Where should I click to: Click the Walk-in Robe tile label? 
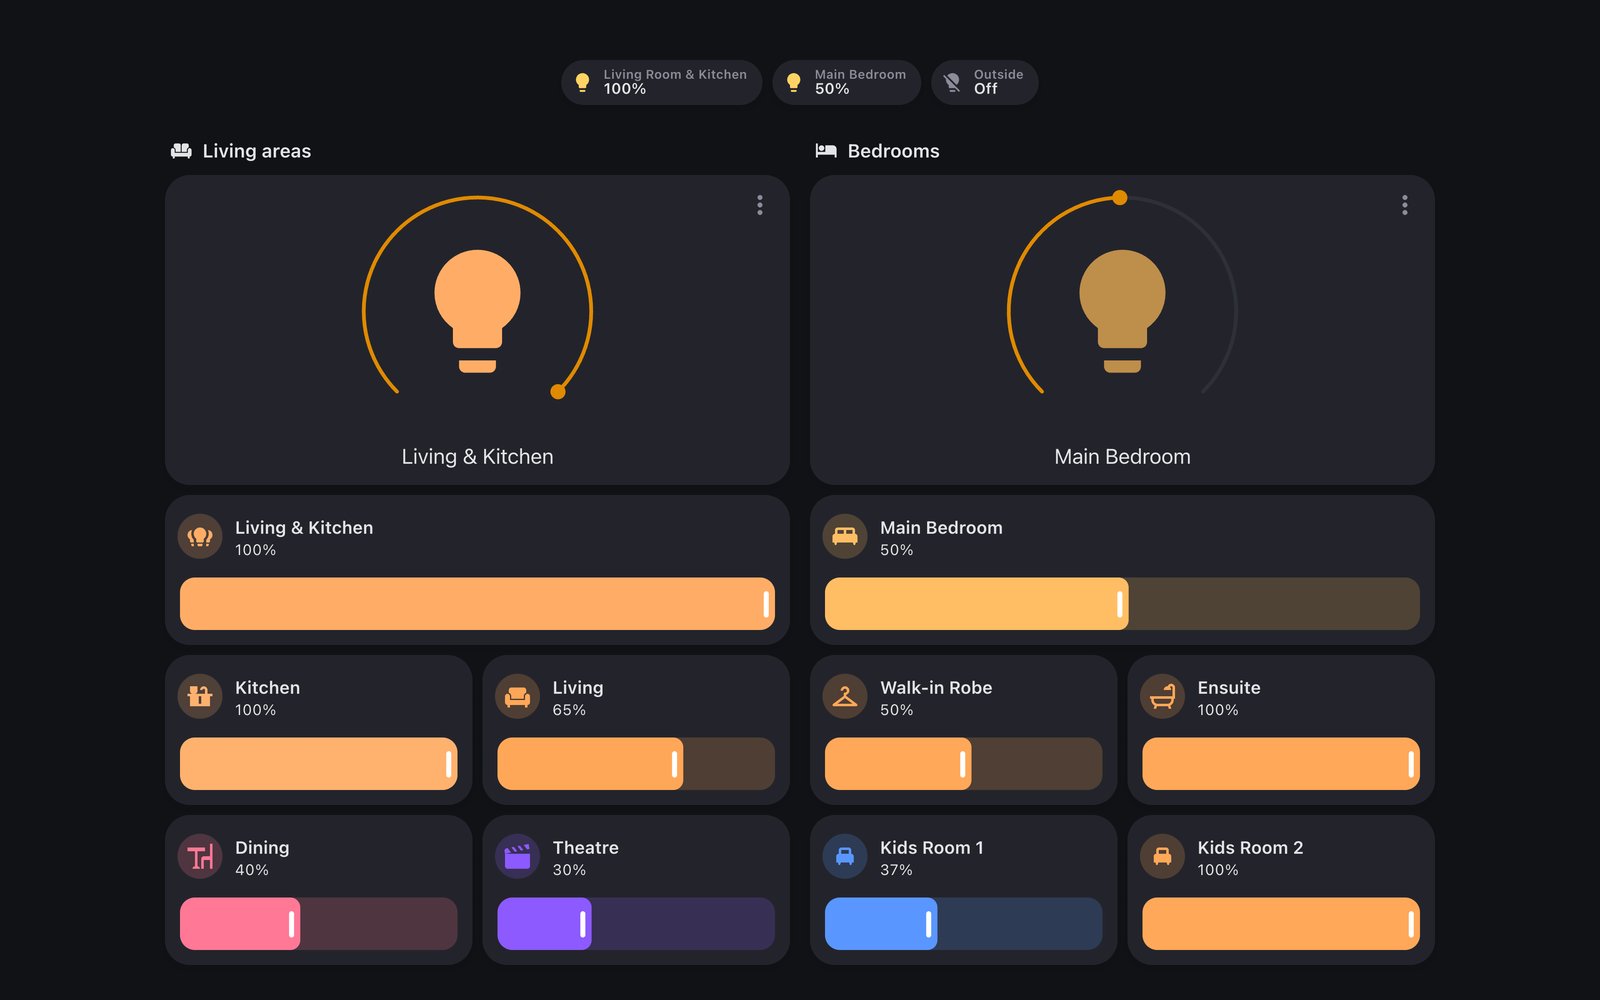[936, 688]
